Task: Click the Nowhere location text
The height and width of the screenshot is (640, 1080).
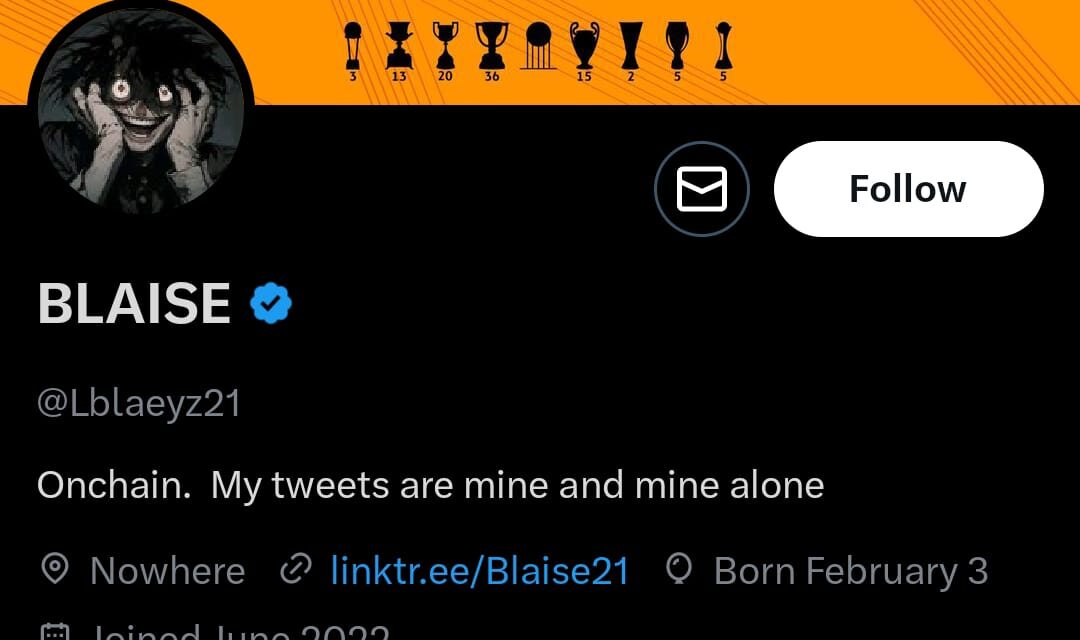Action: pyautogui.click(x=167, y=571)
